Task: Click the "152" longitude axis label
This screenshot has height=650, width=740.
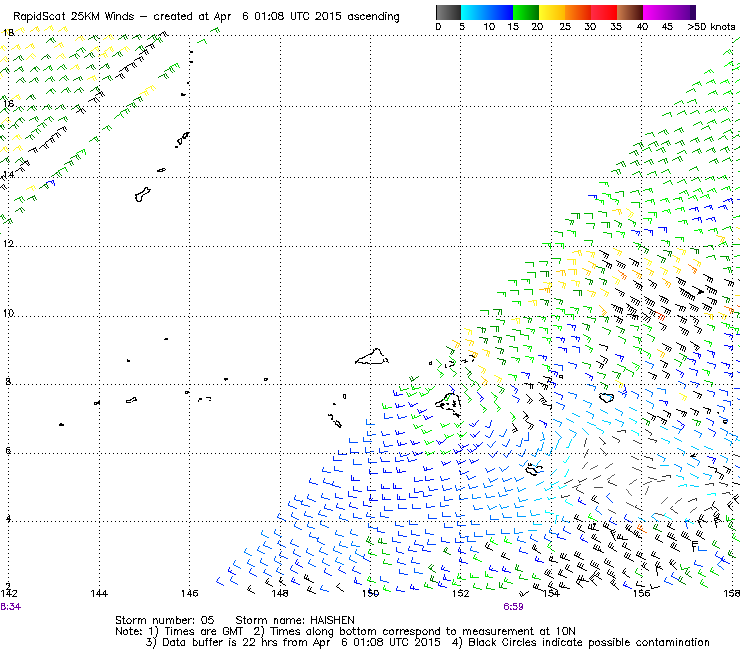Action: coord(461,593)
